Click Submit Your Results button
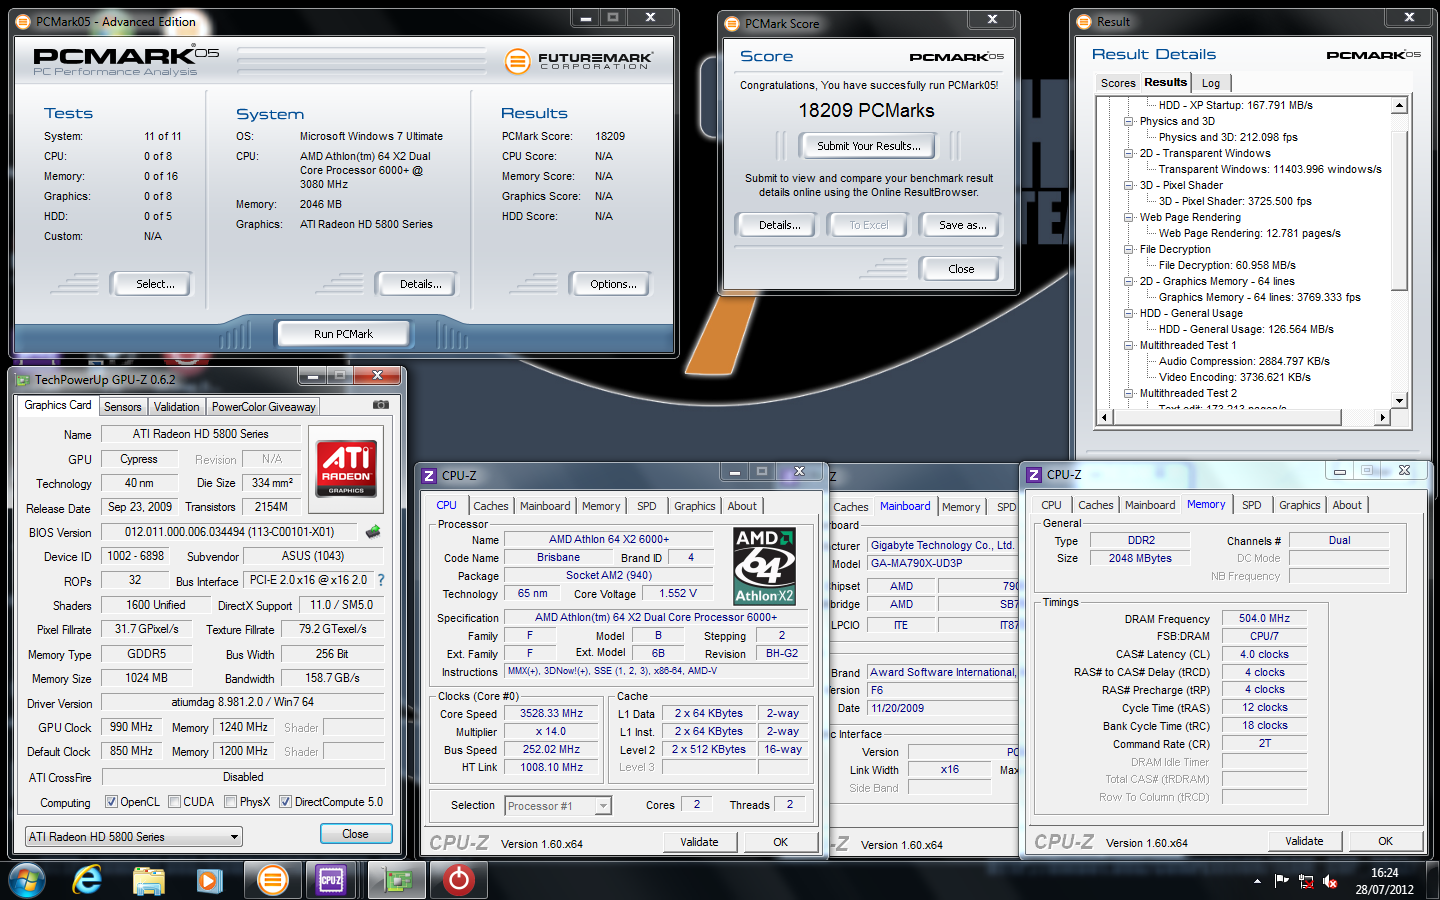1440x900 pixels. [x=868, y=146]
